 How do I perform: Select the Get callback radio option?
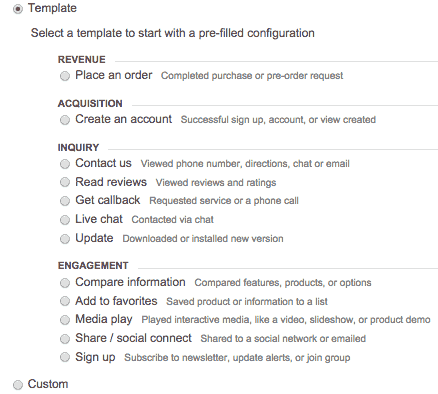tap(65, 201)
